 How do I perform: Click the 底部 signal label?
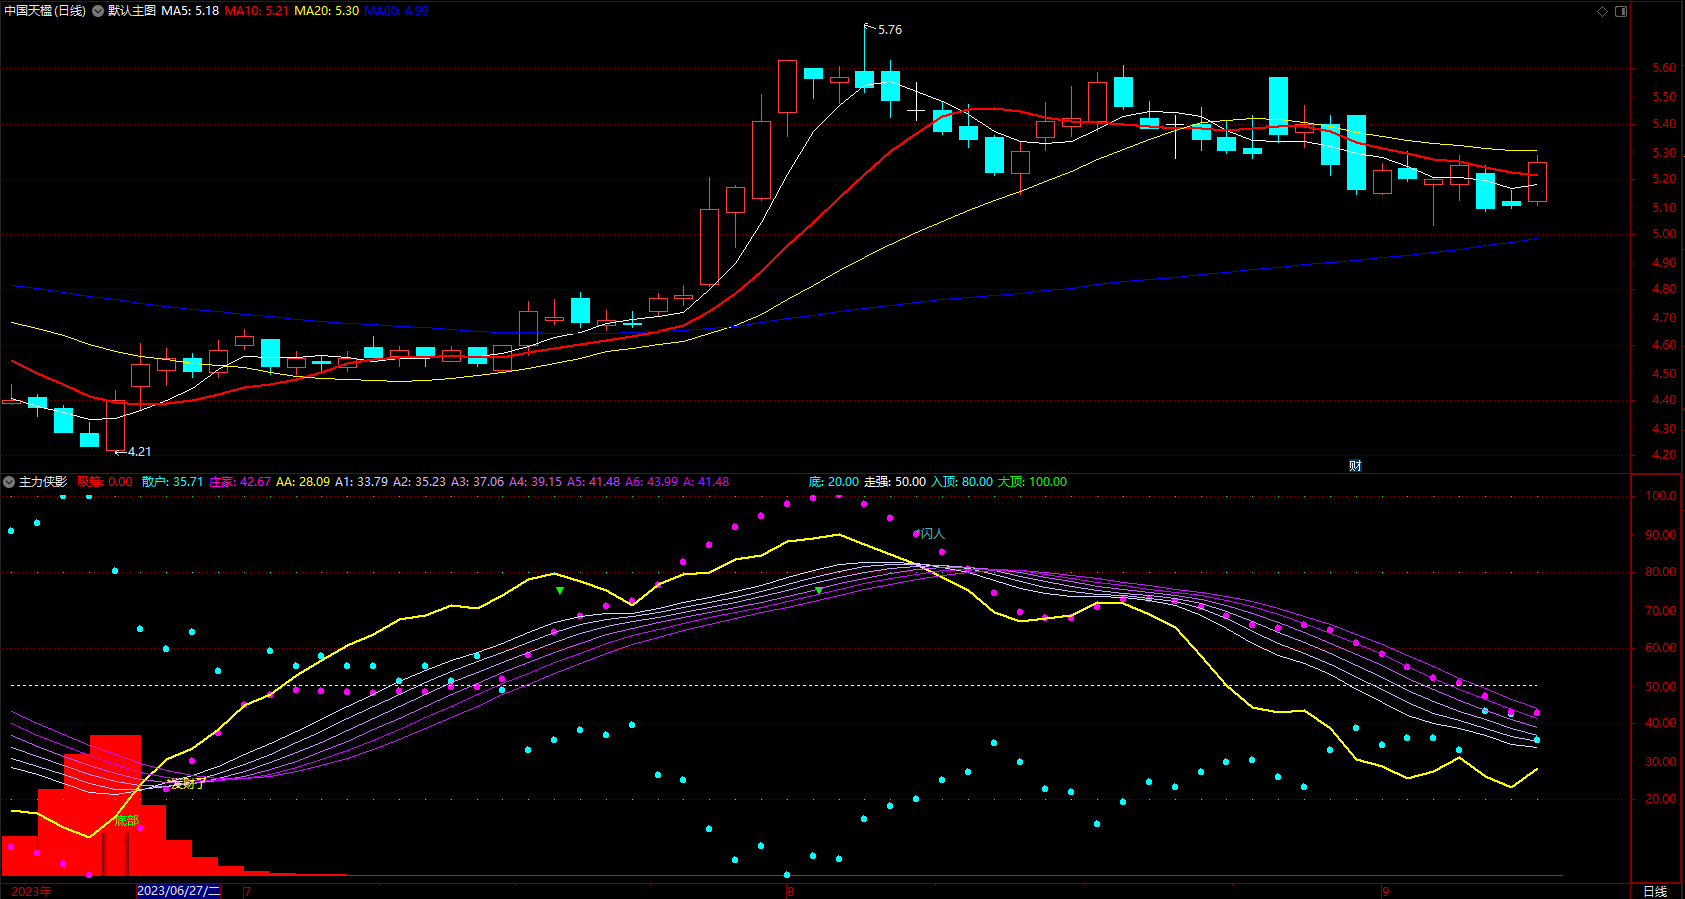[x=127, y=821]
